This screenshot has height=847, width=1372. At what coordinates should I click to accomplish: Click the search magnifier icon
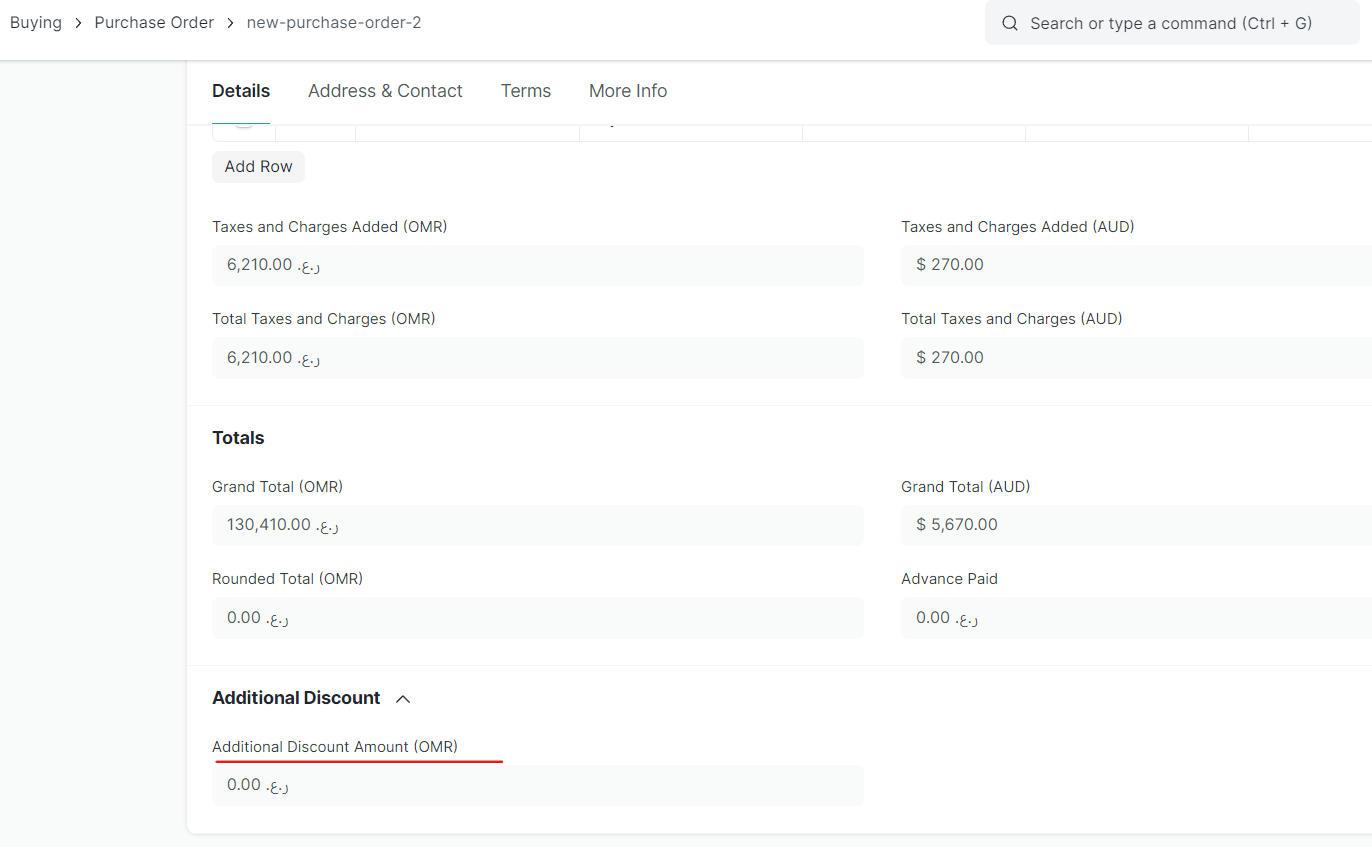[x=1009, y=22]
